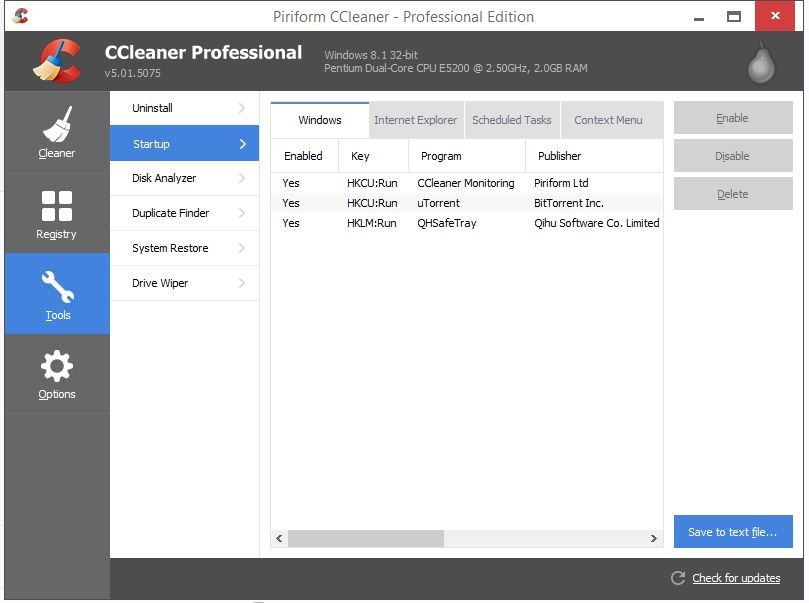809x603 pixels.
Task: Switch to the Scheduled Tasks tab
Action: 511,120
